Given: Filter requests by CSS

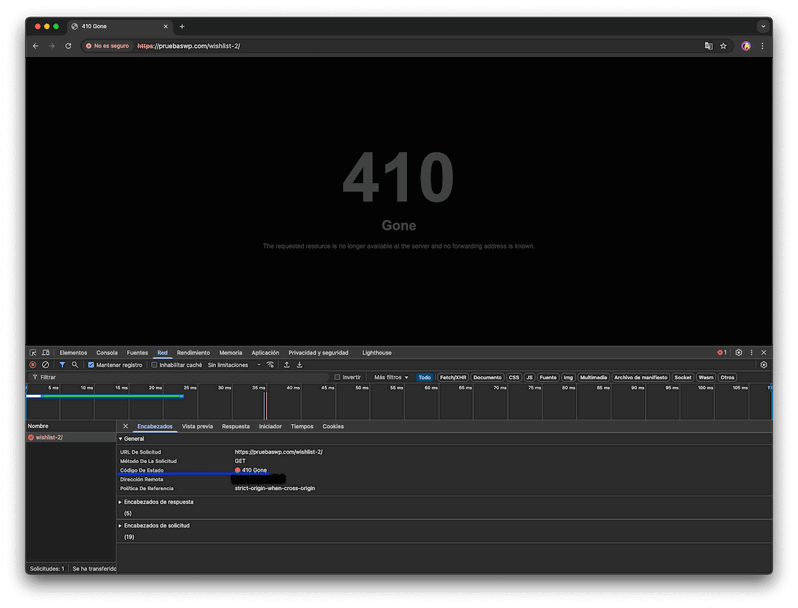Looking at the screenshot, I should (514, 378).
